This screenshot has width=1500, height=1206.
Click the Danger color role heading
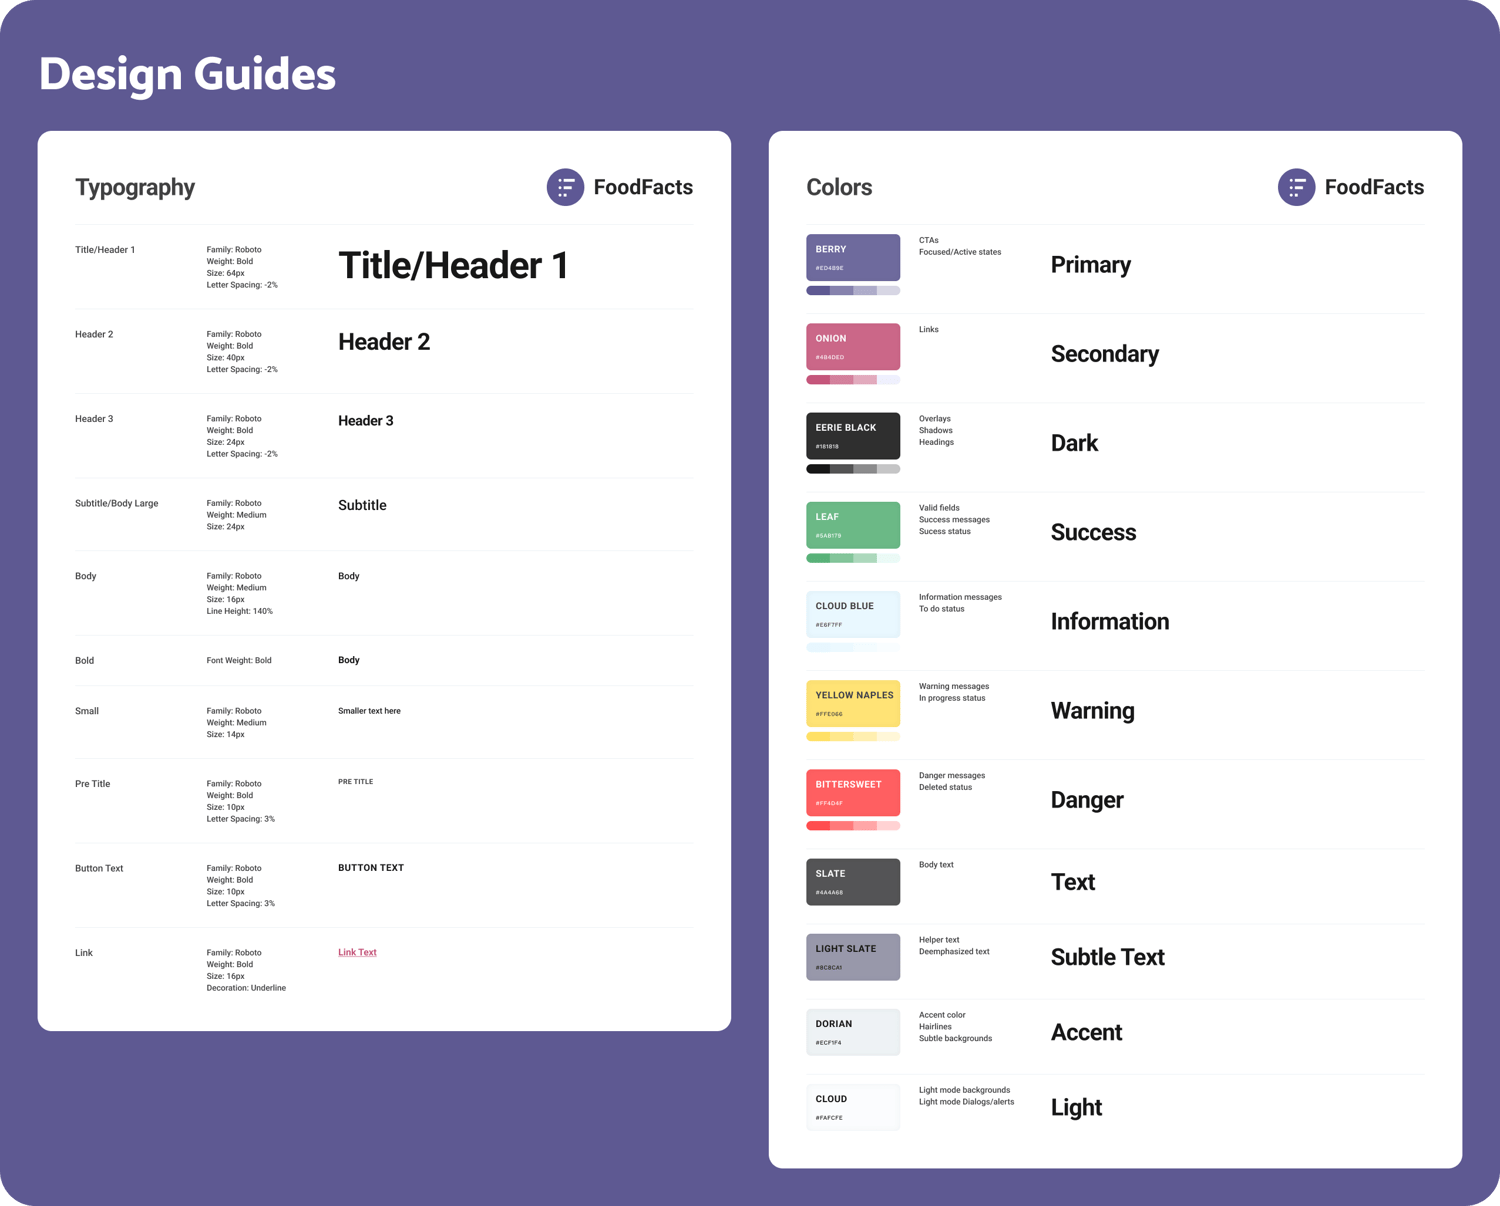pos(1087,800)
